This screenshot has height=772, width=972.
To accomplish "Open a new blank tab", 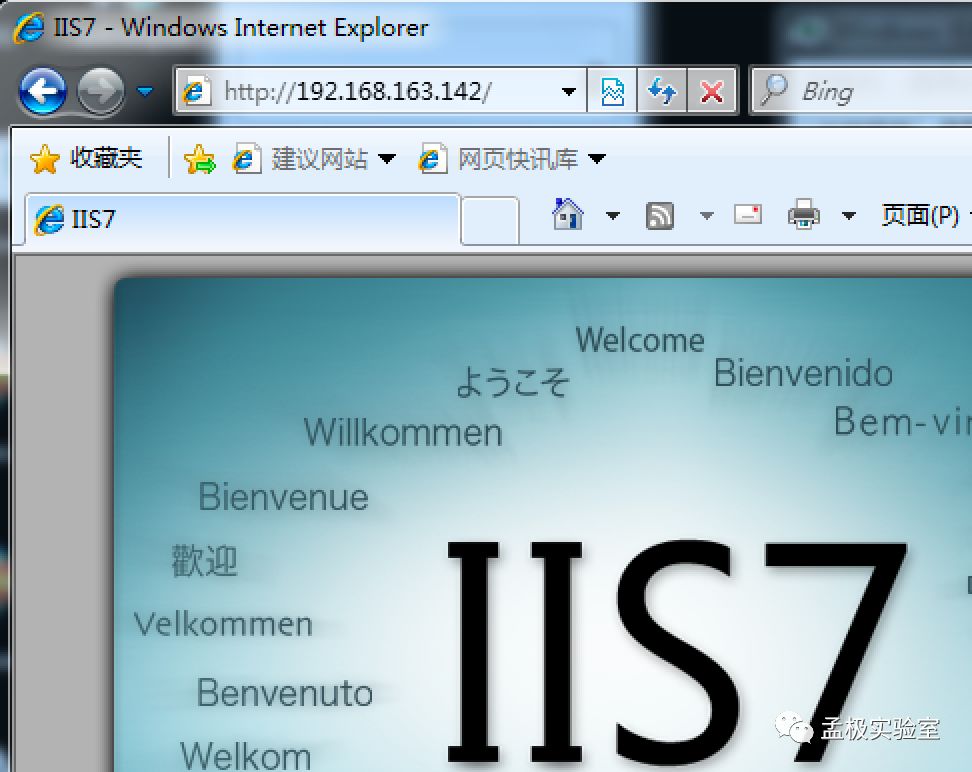I will (490, 219).
